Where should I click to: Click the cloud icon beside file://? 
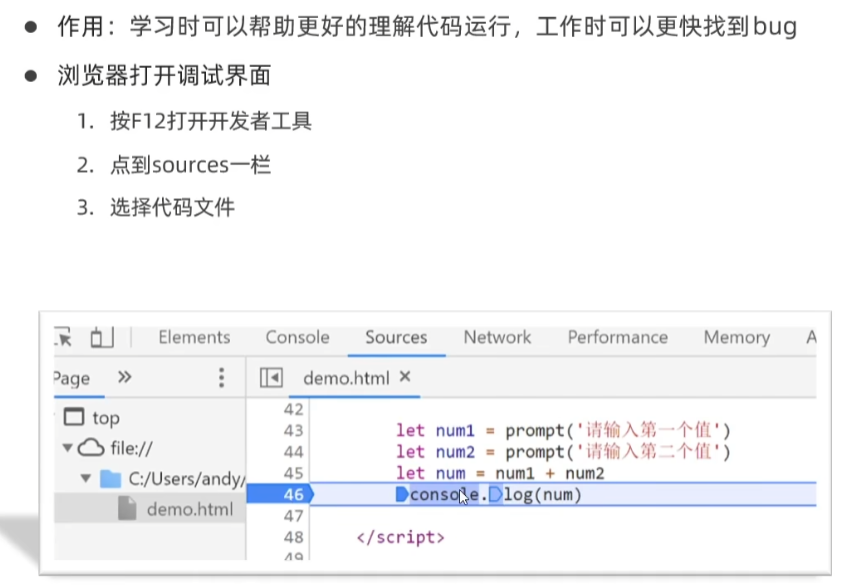tap(91, 447)
